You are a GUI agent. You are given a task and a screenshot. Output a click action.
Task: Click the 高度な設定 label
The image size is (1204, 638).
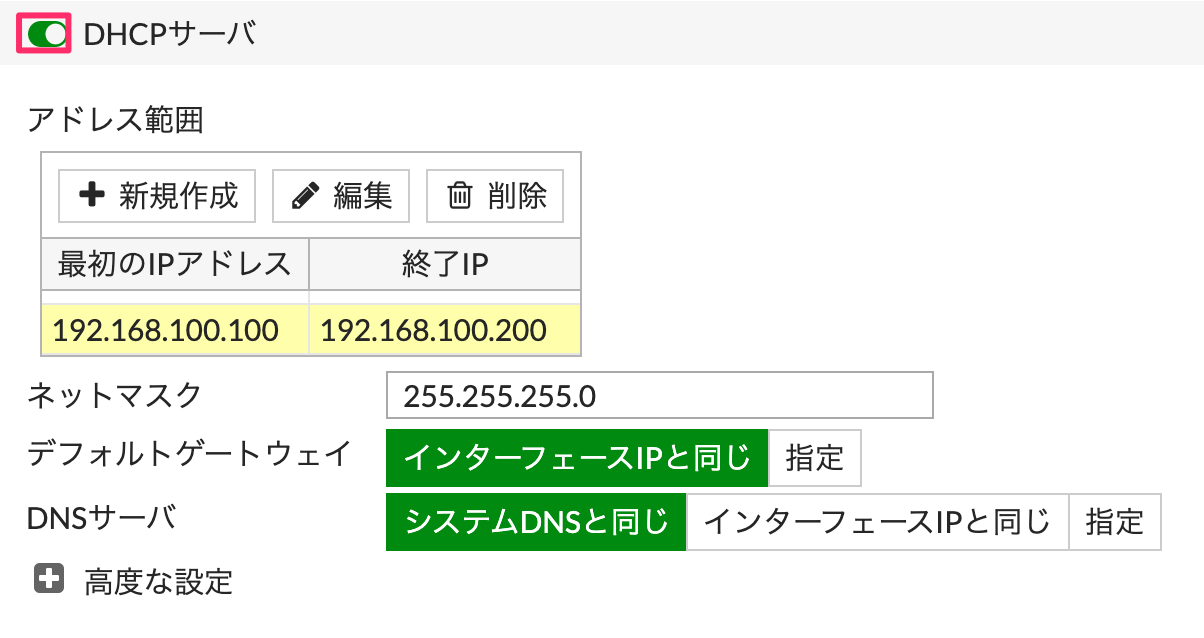point(159,579)
